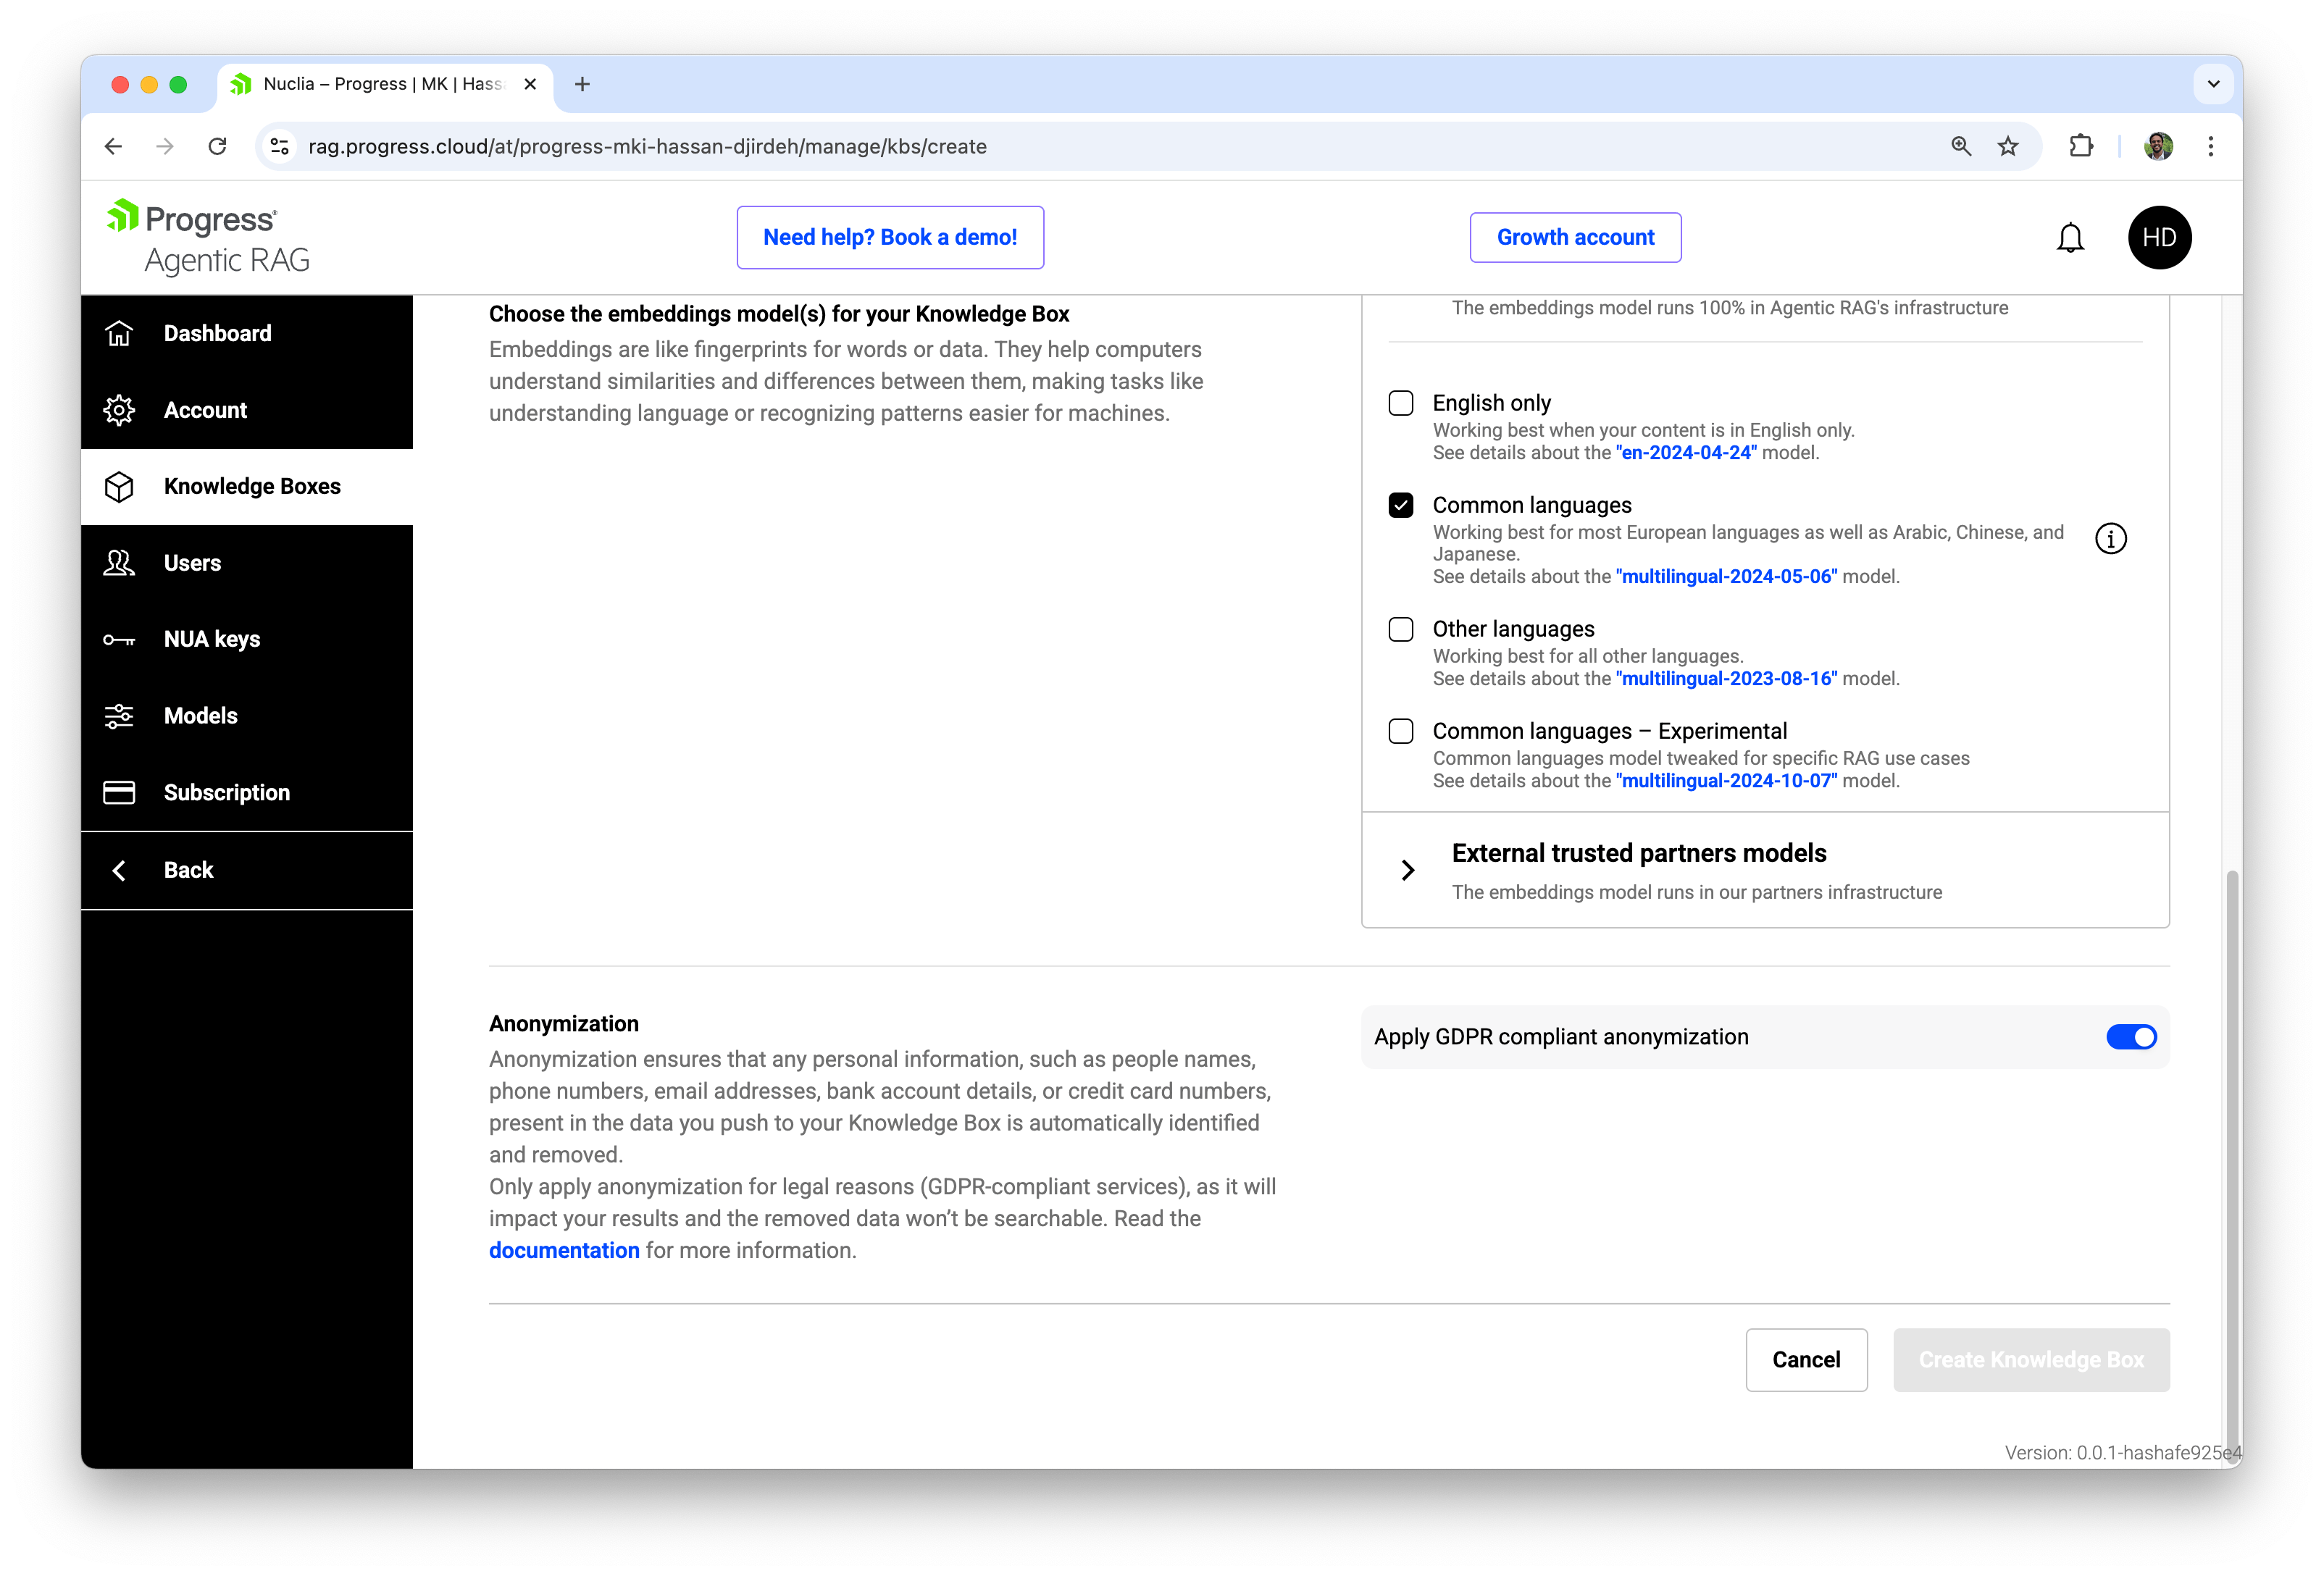Image resolution: width=2324 pixels, height=1576 pixels.
Task: Open Models using the sliders icon
Action: point(119,716)
